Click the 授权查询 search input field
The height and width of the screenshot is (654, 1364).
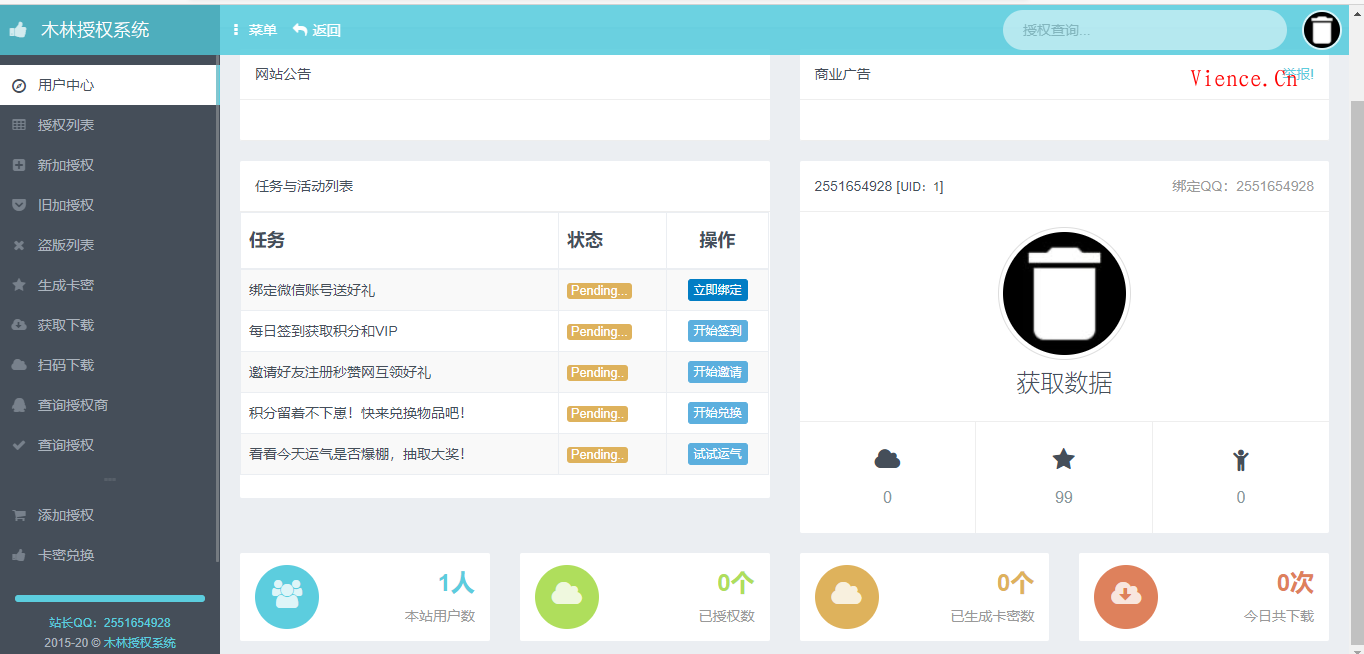[1144, 30]
